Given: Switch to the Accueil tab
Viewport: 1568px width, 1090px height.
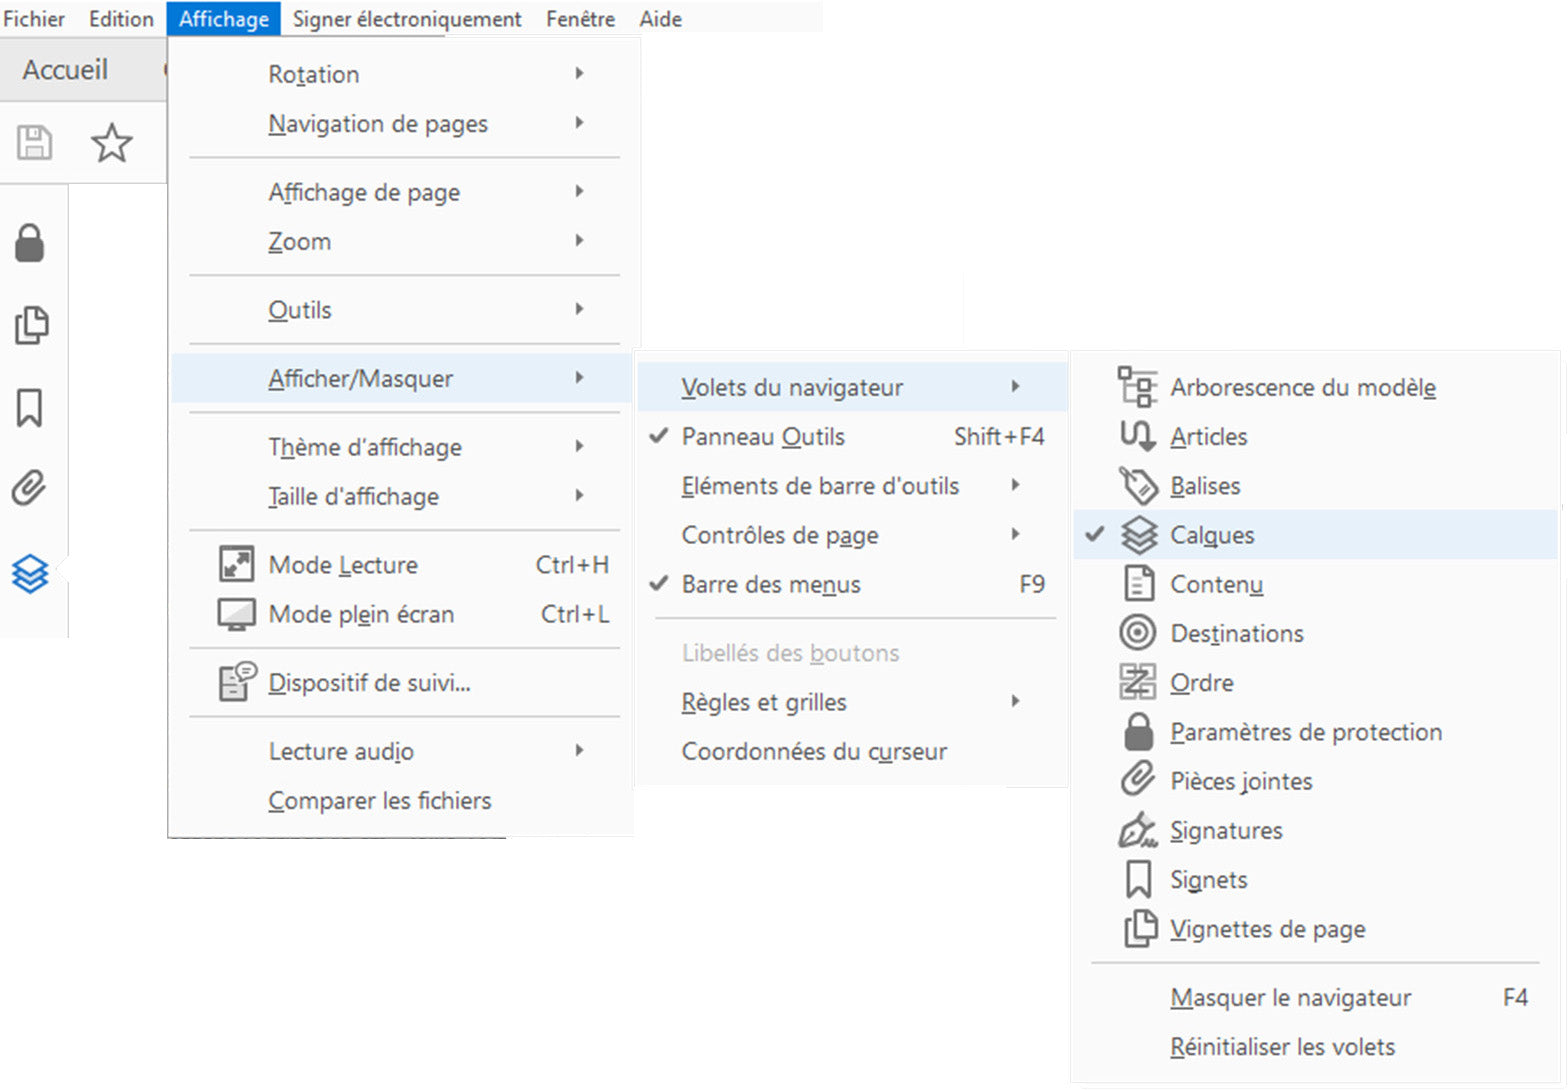Looking at the screenshot, I should tap(65, 70).
